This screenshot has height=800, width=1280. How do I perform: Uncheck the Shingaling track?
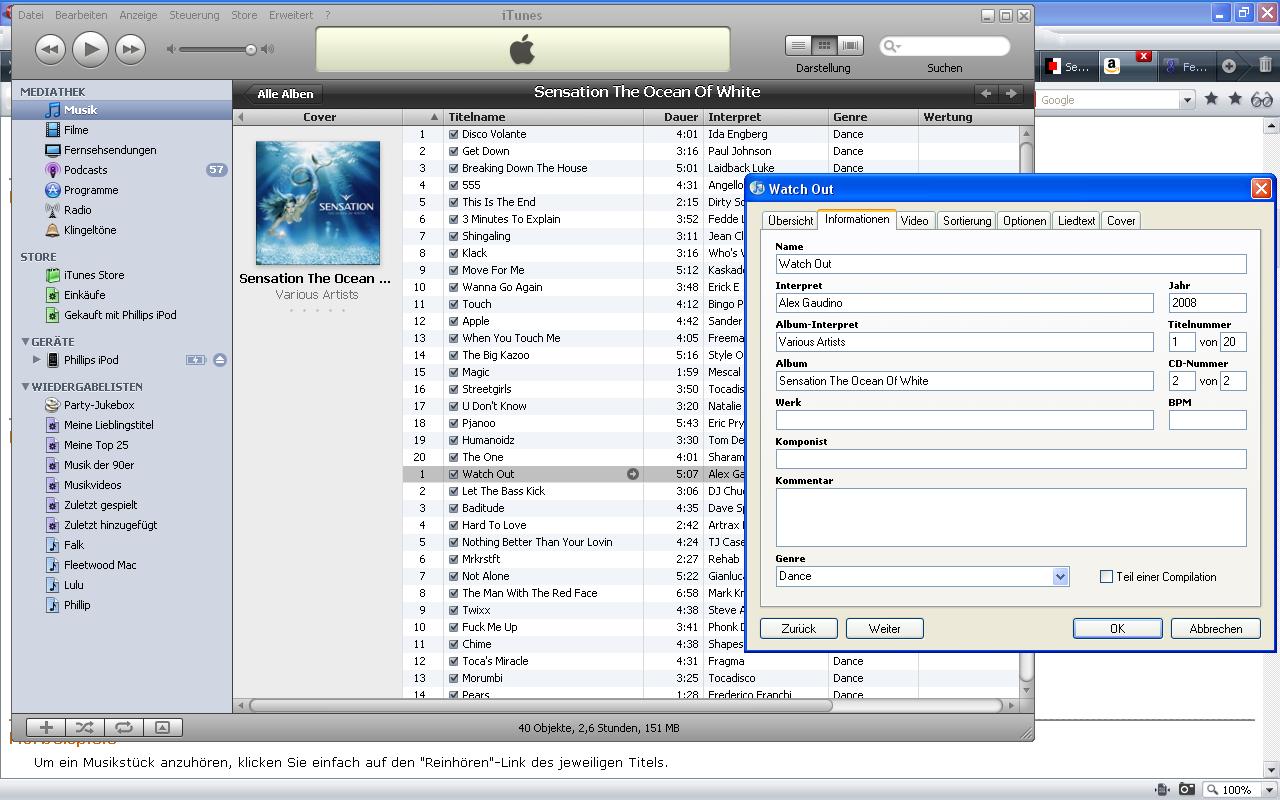454,236
